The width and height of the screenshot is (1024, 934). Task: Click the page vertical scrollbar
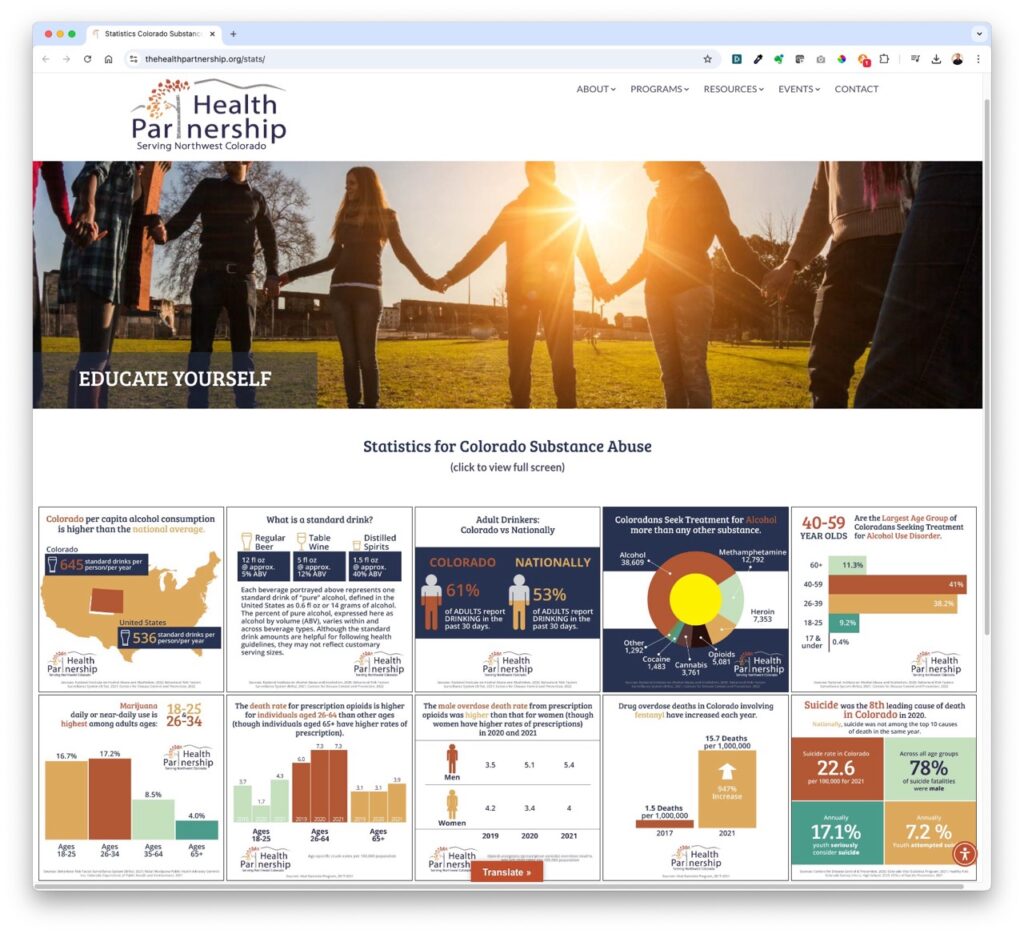987,366
